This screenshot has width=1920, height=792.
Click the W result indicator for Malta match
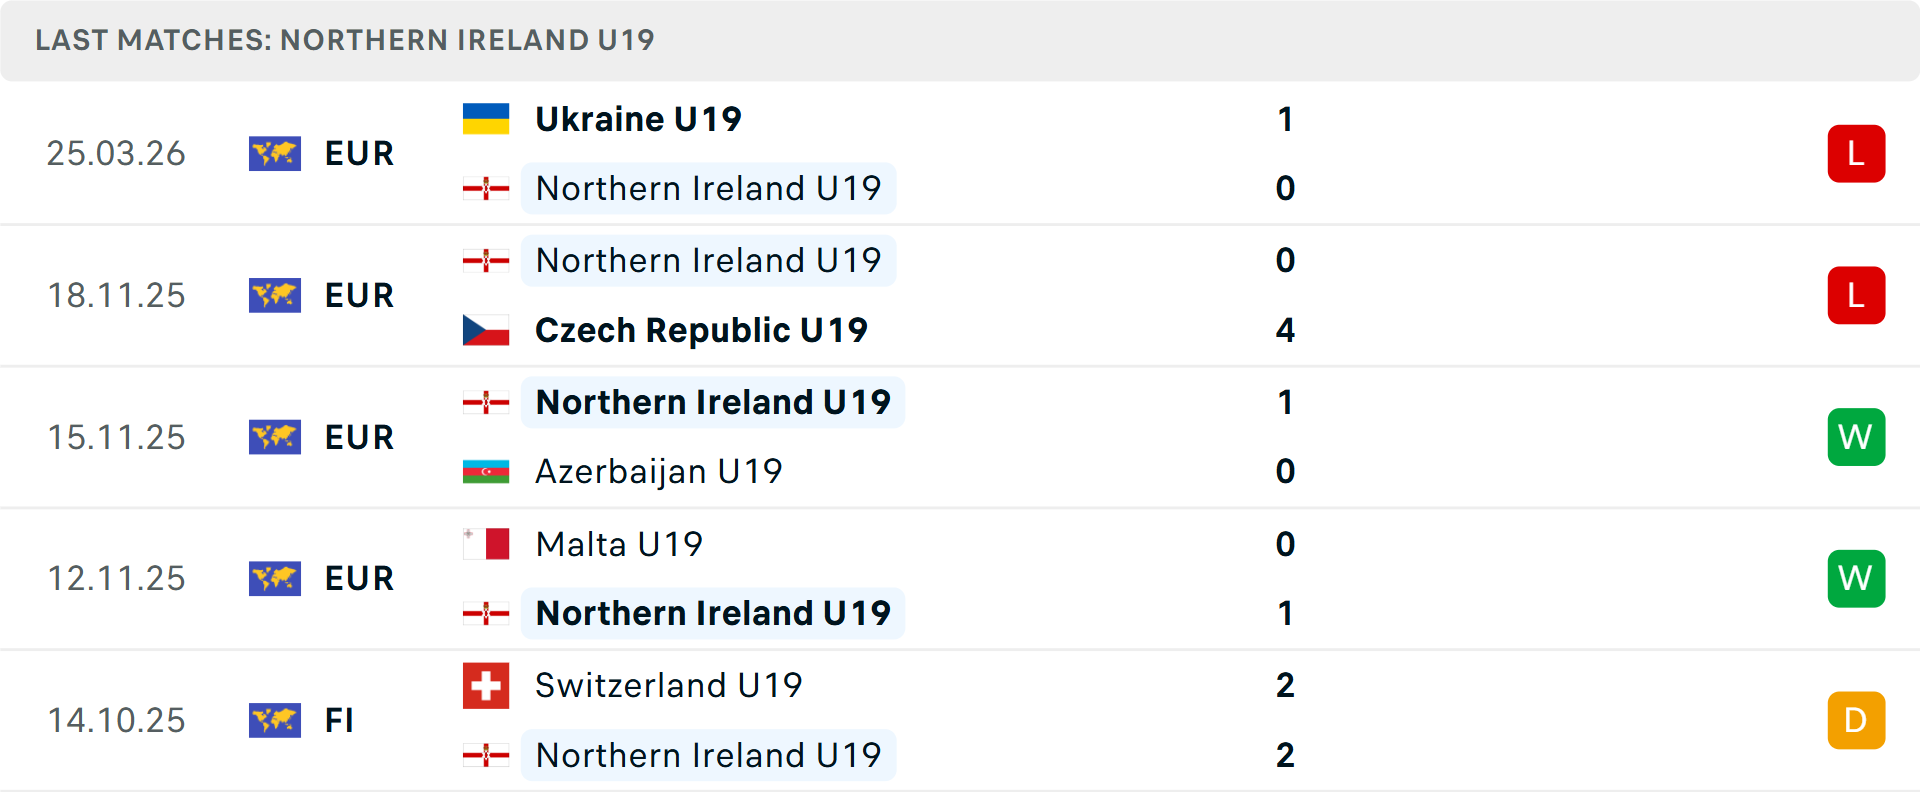click(1856, 578)
